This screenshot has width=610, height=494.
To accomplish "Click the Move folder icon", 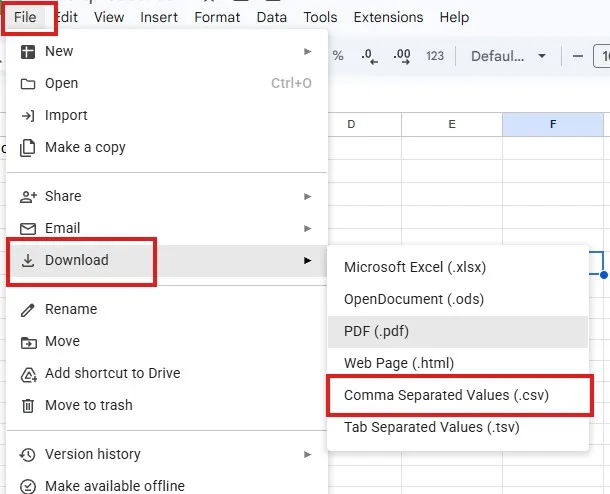I will [28, 342].
